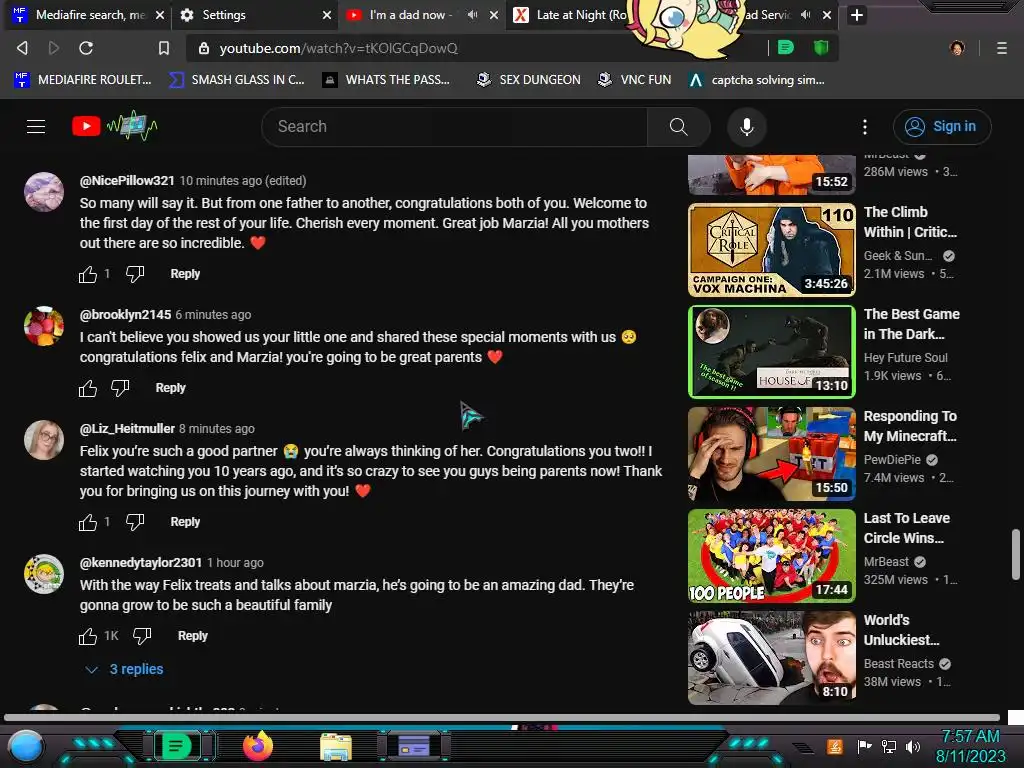Open @kennedytaylor2301 username link

[140, 562]
